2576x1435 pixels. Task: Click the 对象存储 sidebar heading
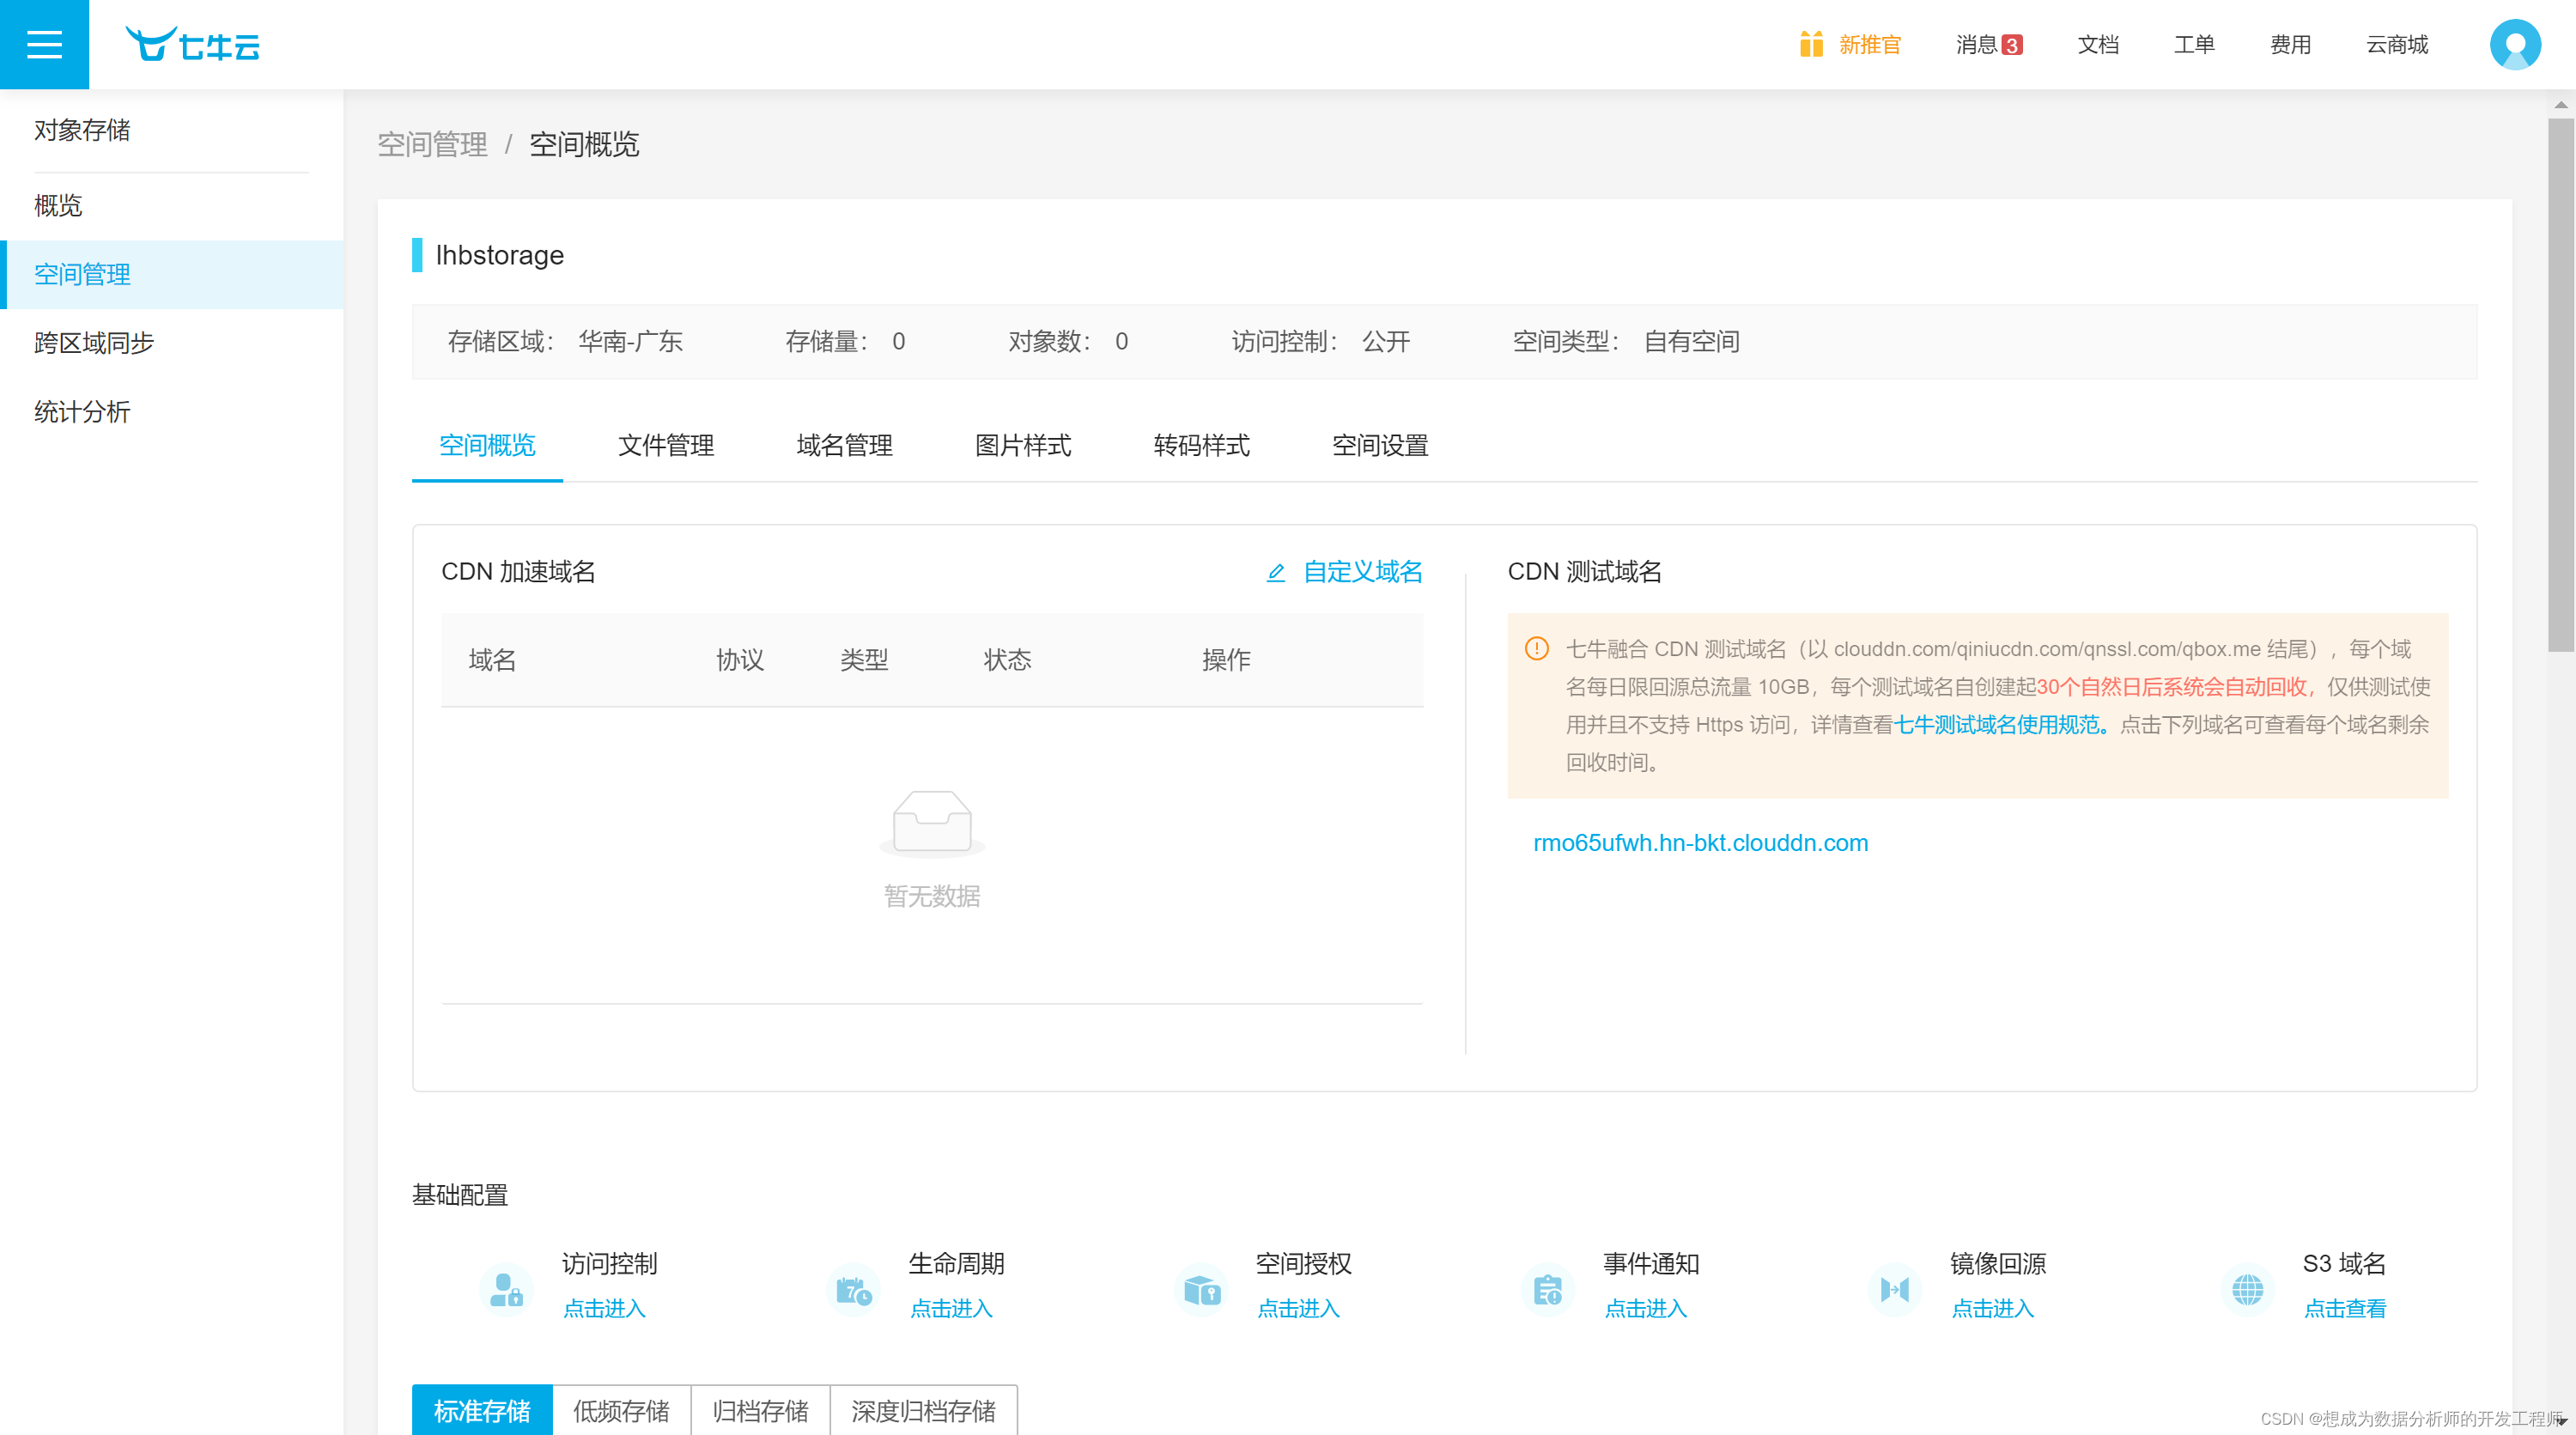(82, 130)
